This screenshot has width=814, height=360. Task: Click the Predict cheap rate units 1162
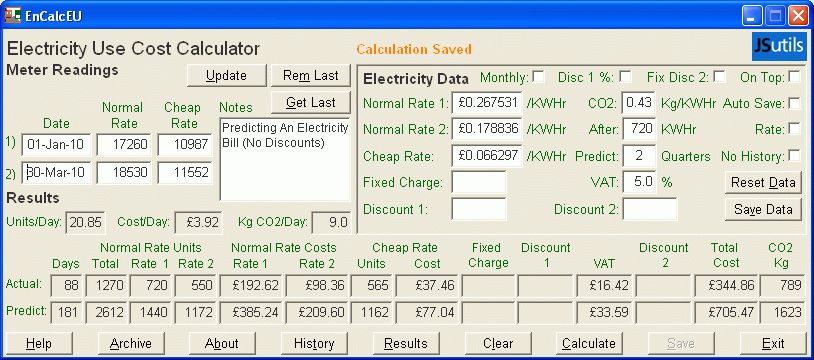[372, 312]
